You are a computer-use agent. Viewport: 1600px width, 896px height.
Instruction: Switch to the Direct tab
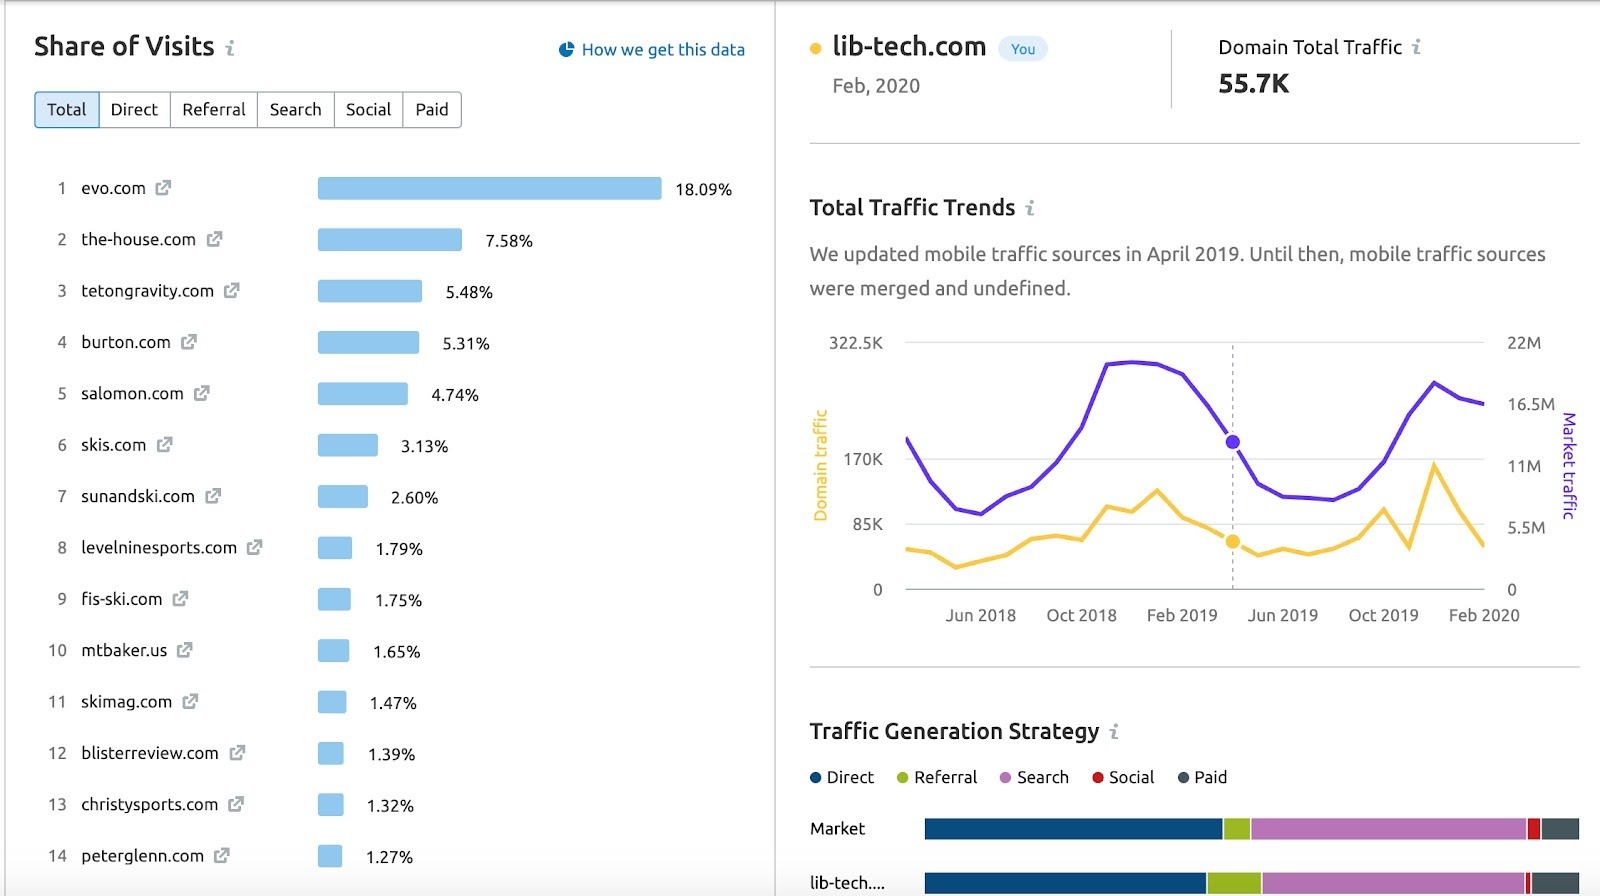(x=134, y=110)
